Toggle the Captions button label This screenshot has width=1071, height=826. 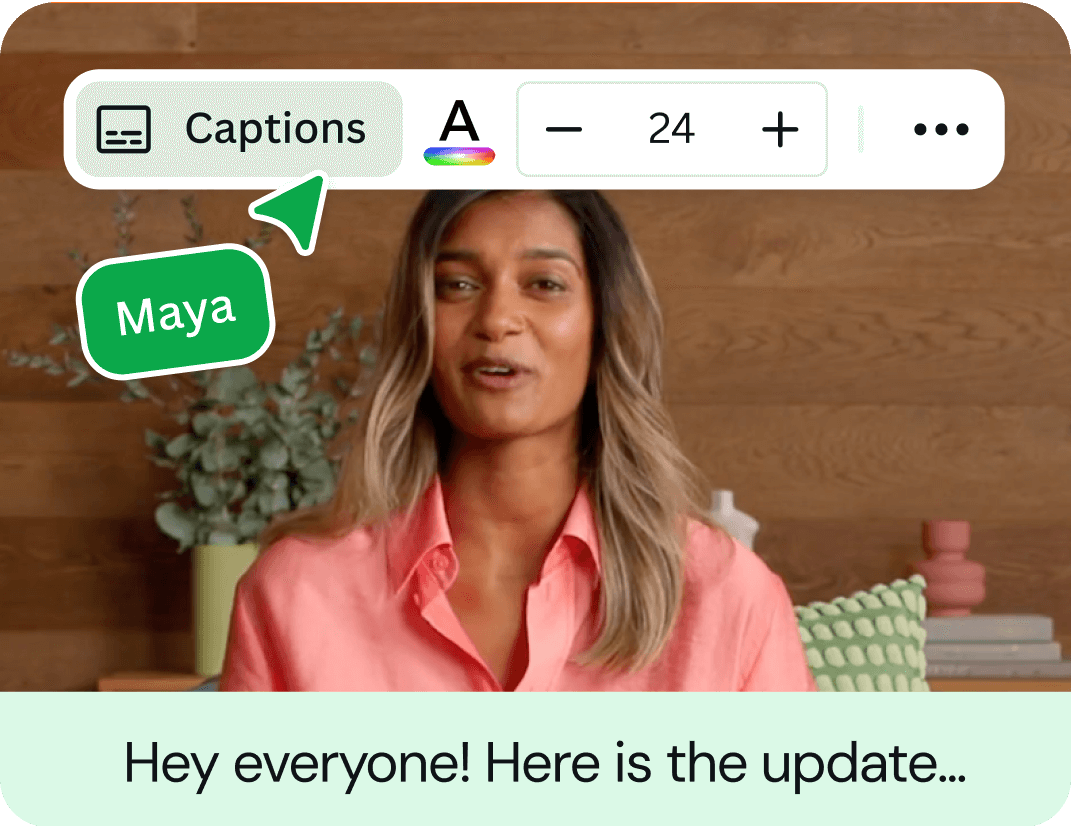(x=275, y=128)
